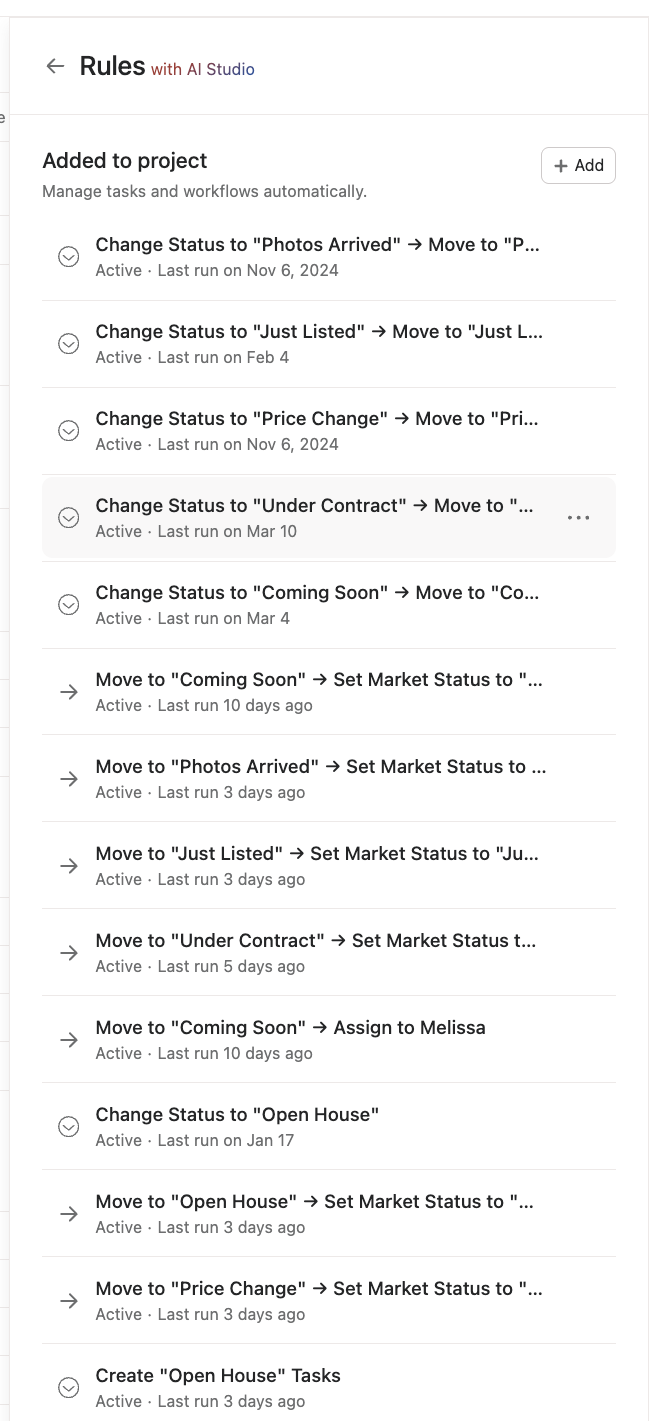The image size is (649, 1421).
Task: Click the status icon beside "Change Status to Open House"
Action: pos(68,1127)
